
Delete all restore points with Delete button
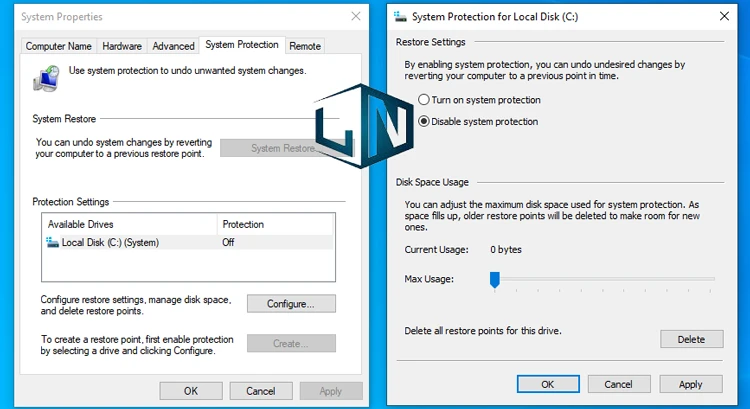692,339
